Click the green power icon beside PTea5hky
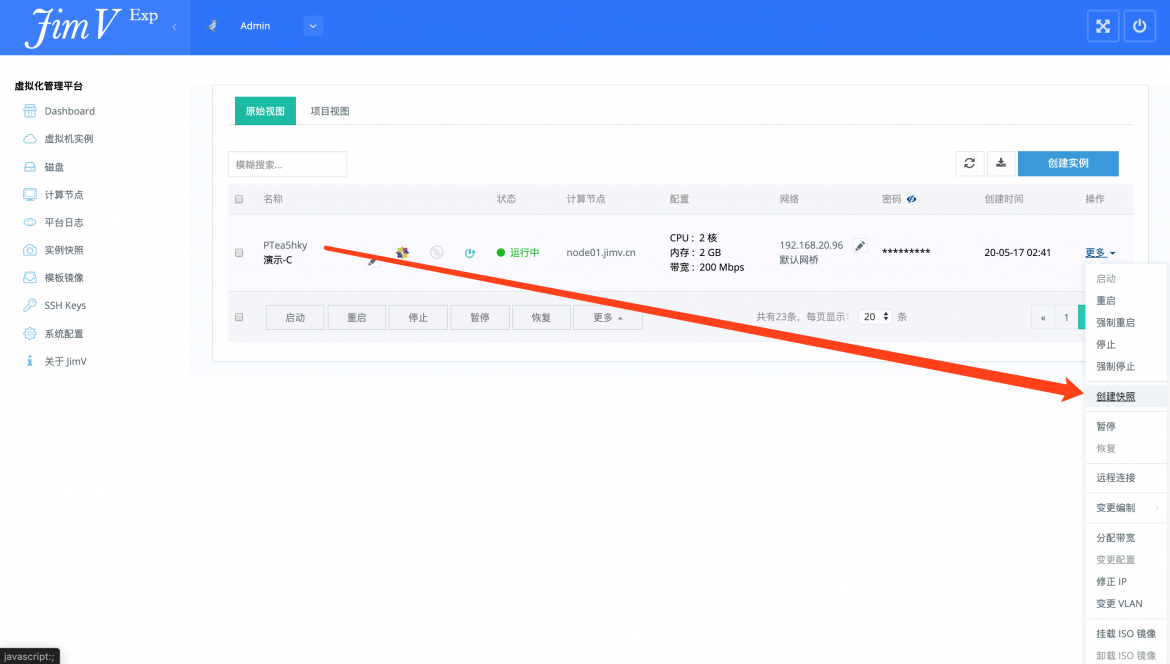The image size is (1170, 664). (x=470, y=253)
